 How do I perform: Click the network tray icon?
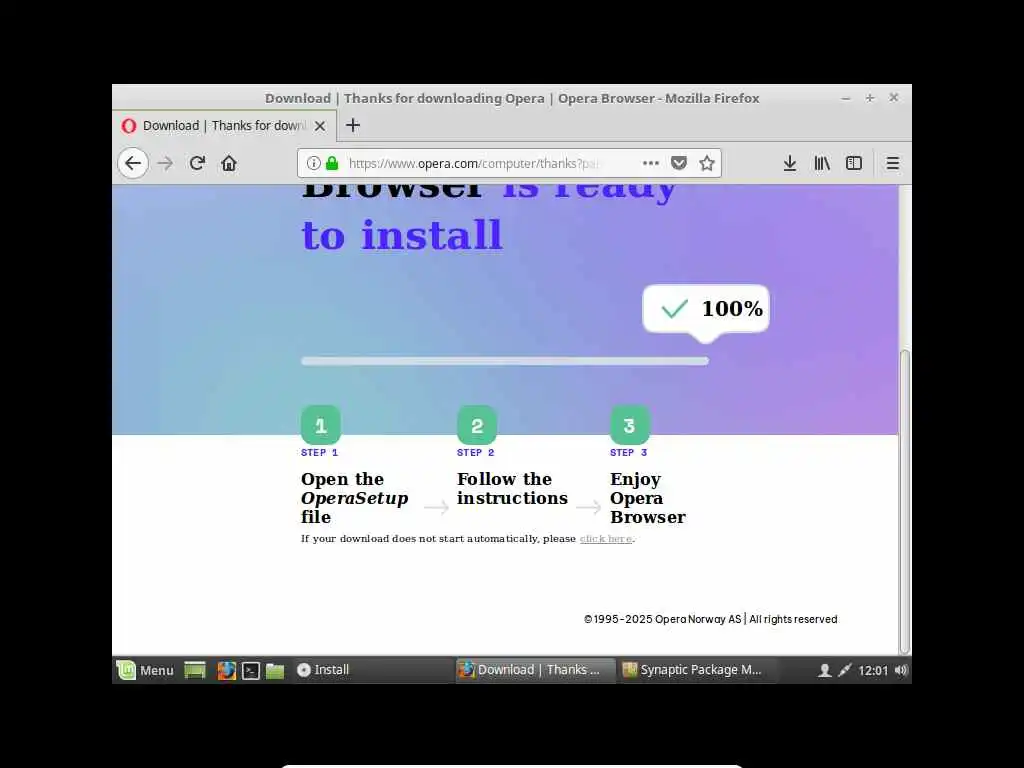tap(844, 670)
